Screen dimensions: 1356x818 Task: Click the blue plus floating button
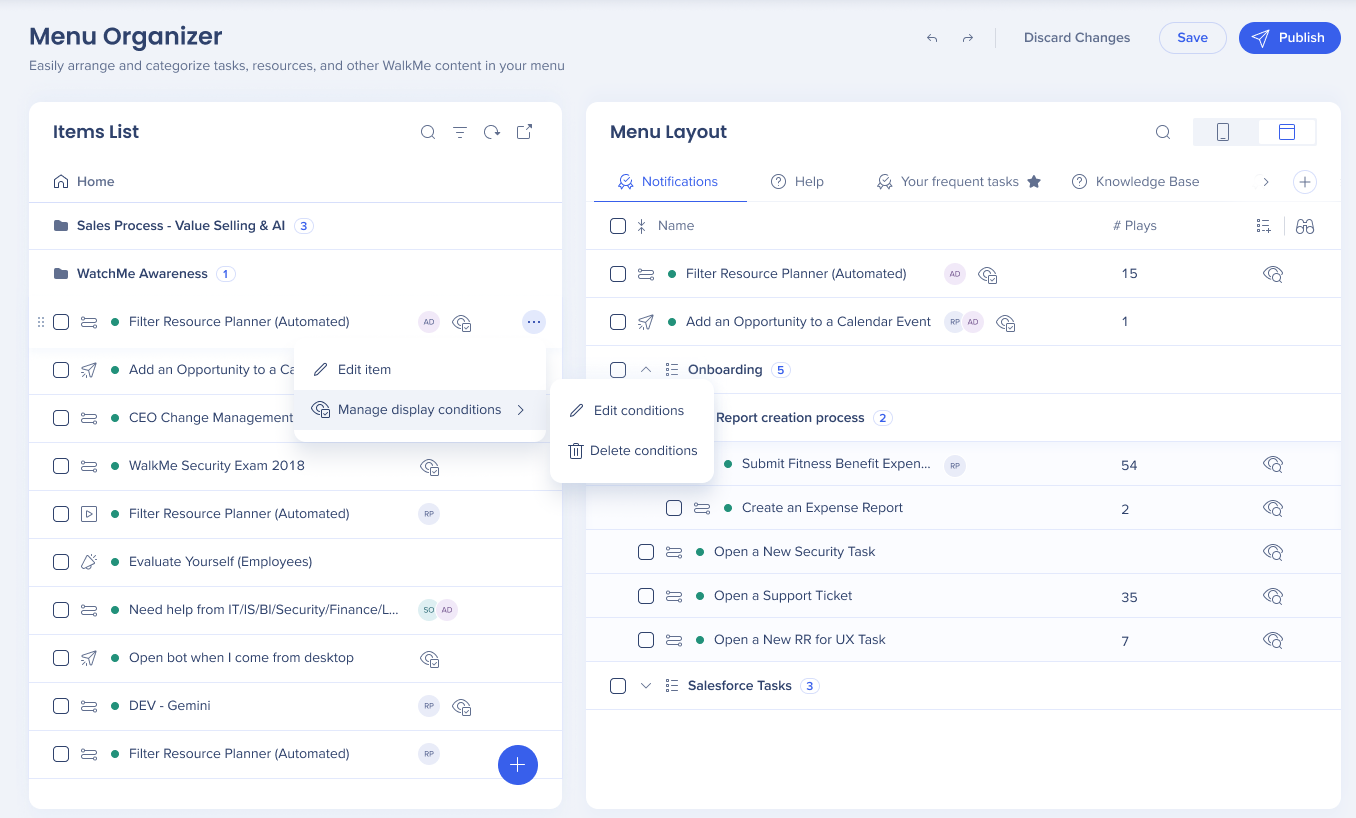(x=518, y=765)
